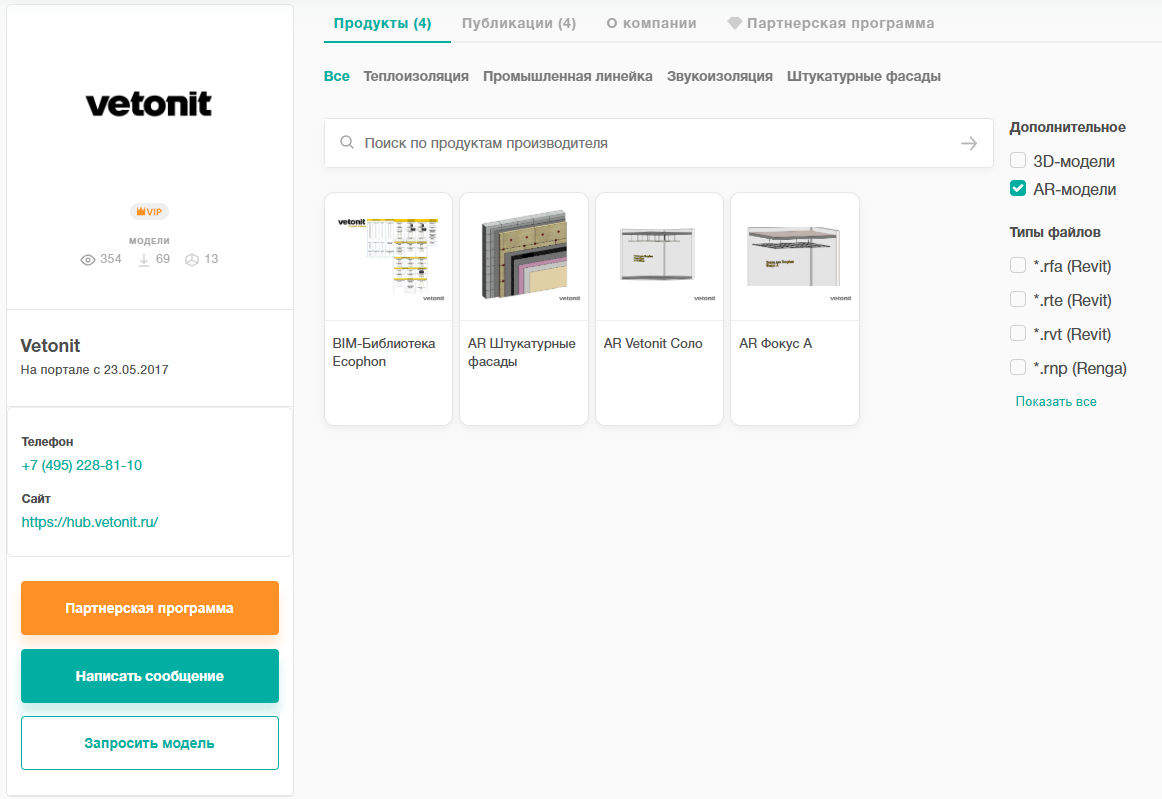Click the VIP crown badge
1162x799 pixels.
pyautogui.click(x=149, y=212)
